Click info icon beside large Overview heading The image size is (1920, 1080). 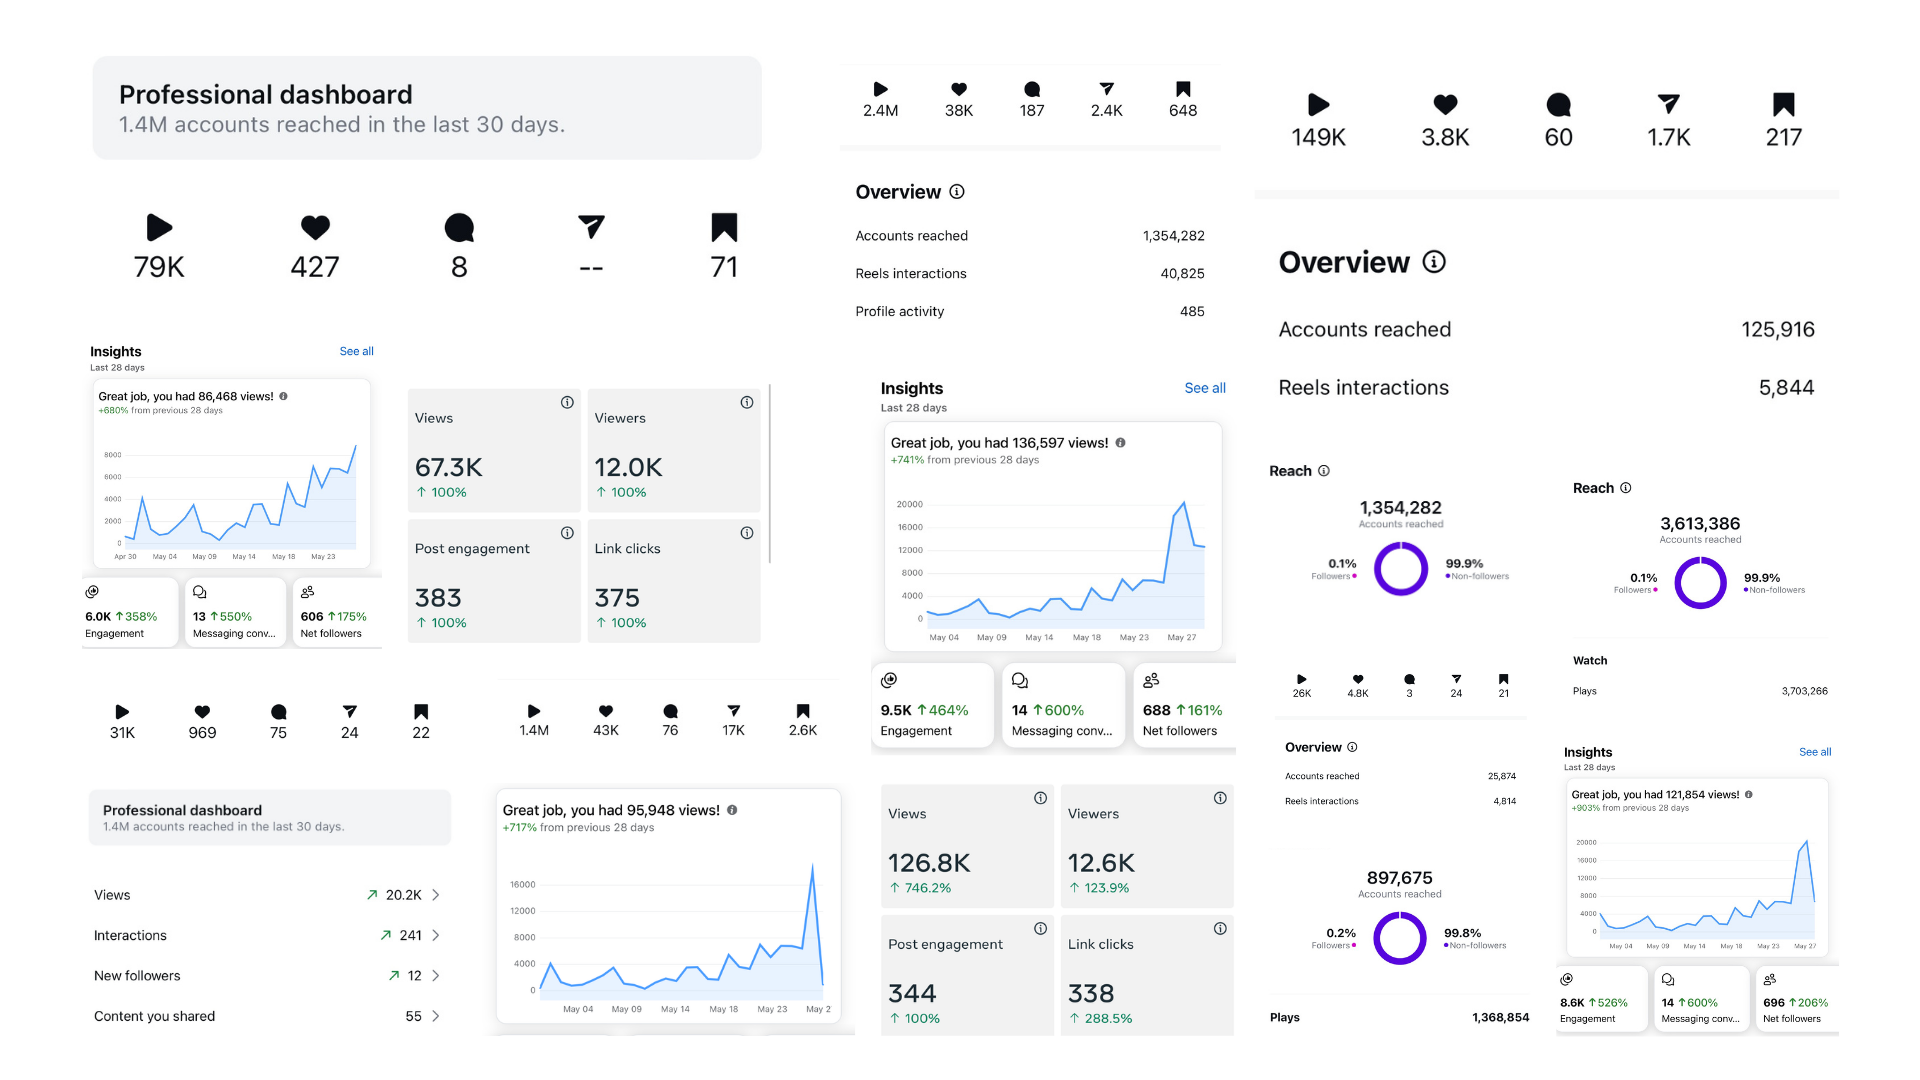[1434, 262]
